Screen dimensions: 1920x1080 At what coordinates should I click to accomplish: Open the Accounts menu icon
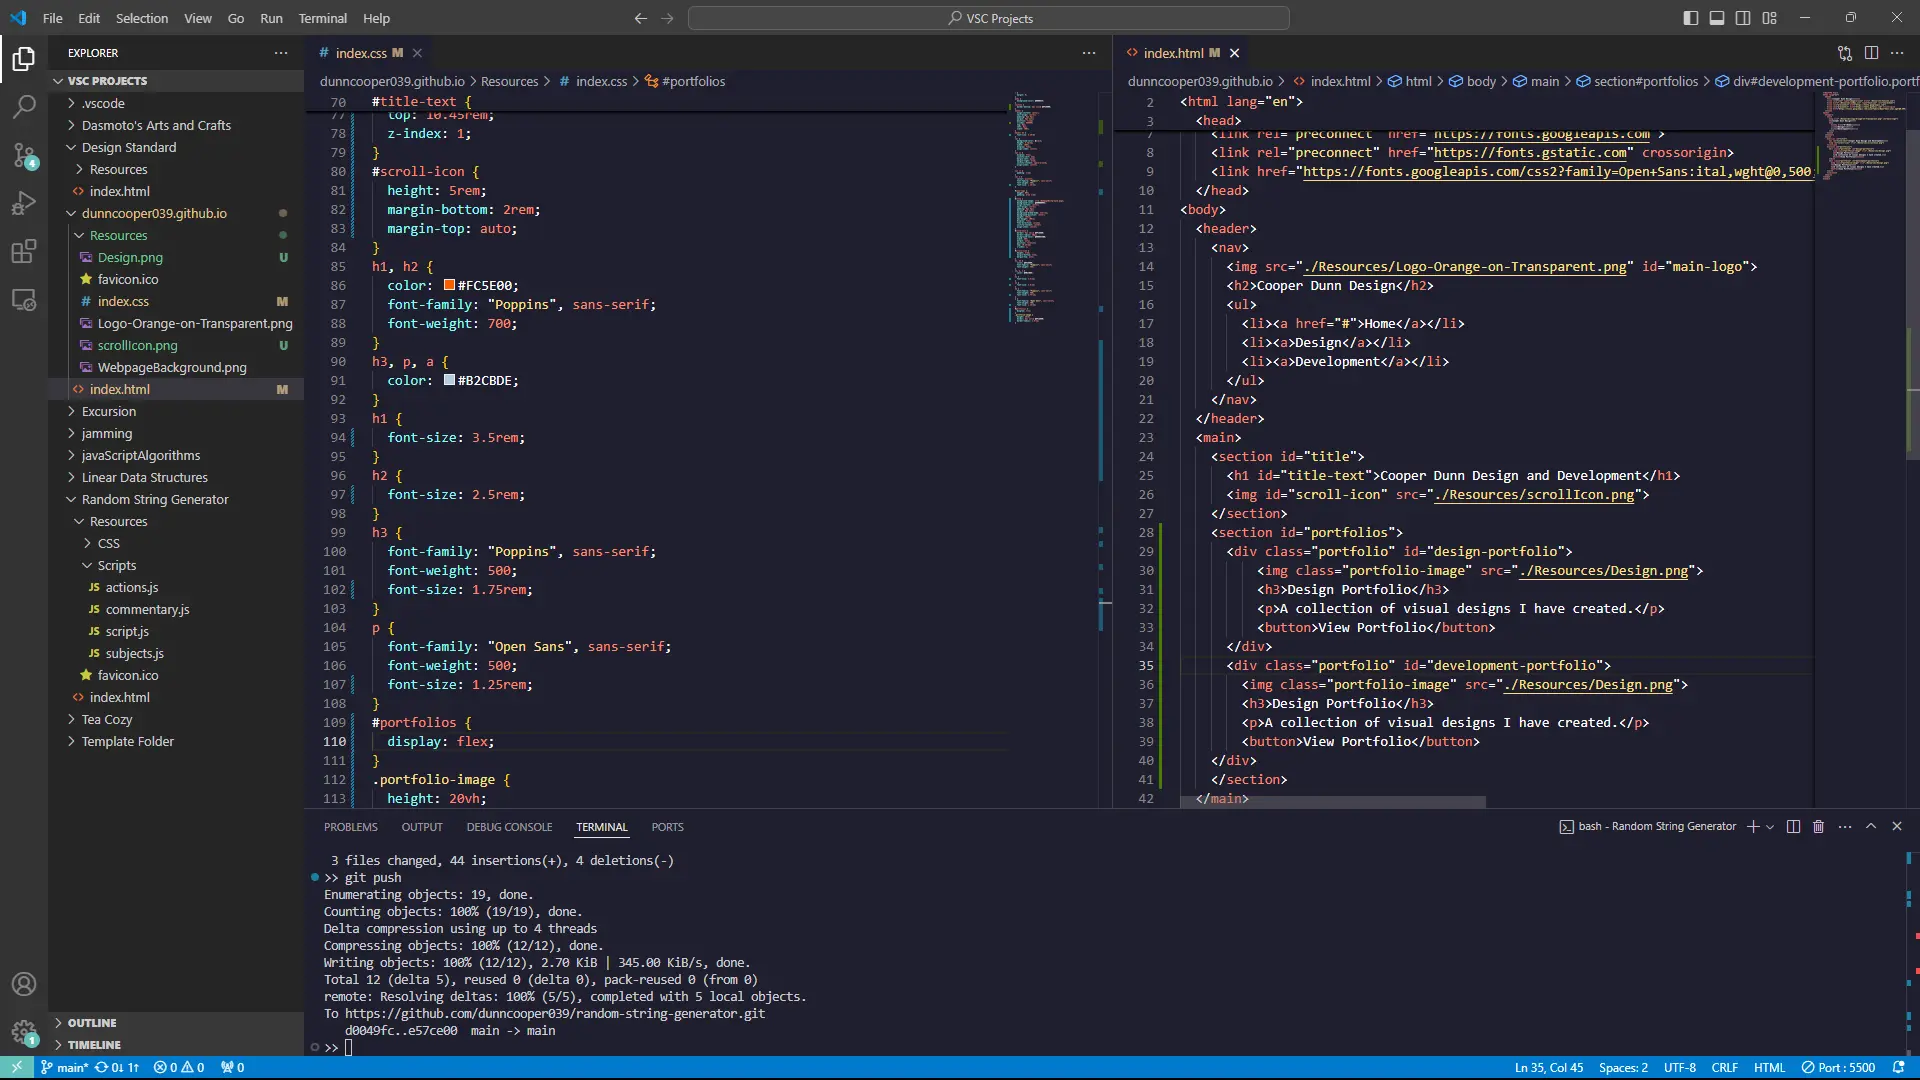coord(24,984)
